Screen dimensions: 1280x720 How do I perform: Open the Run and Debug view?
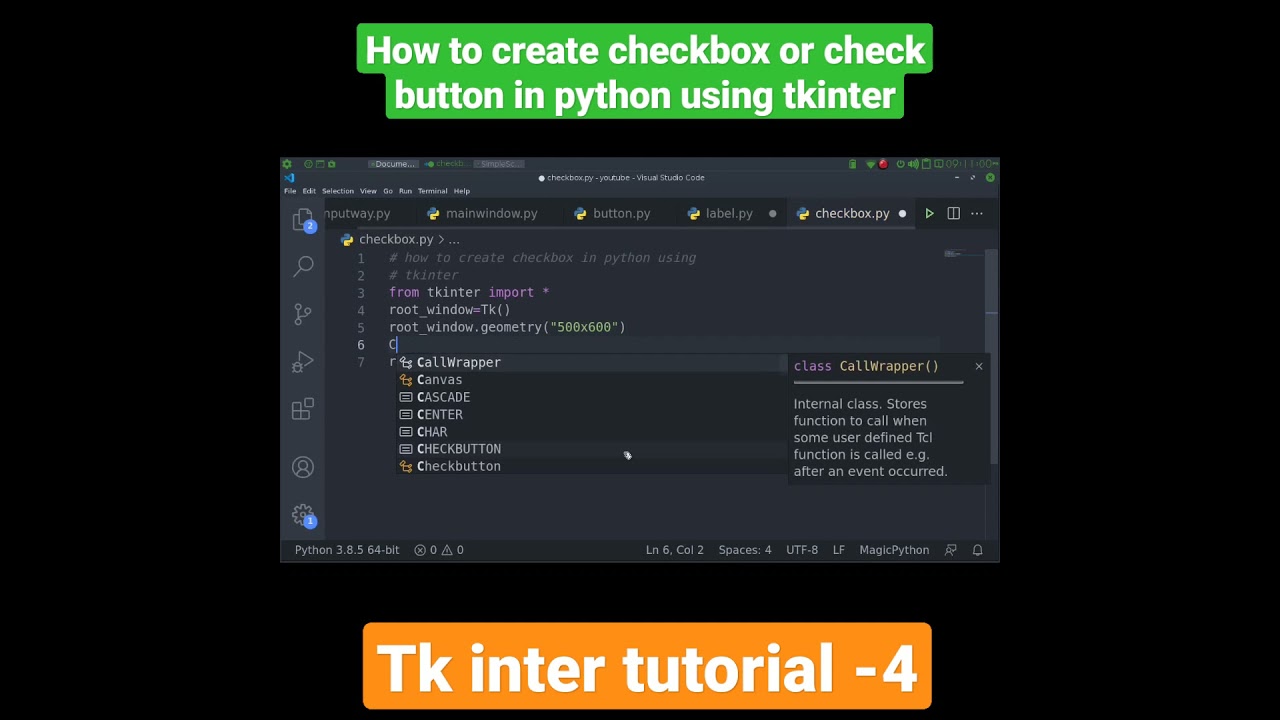point(303,362)
